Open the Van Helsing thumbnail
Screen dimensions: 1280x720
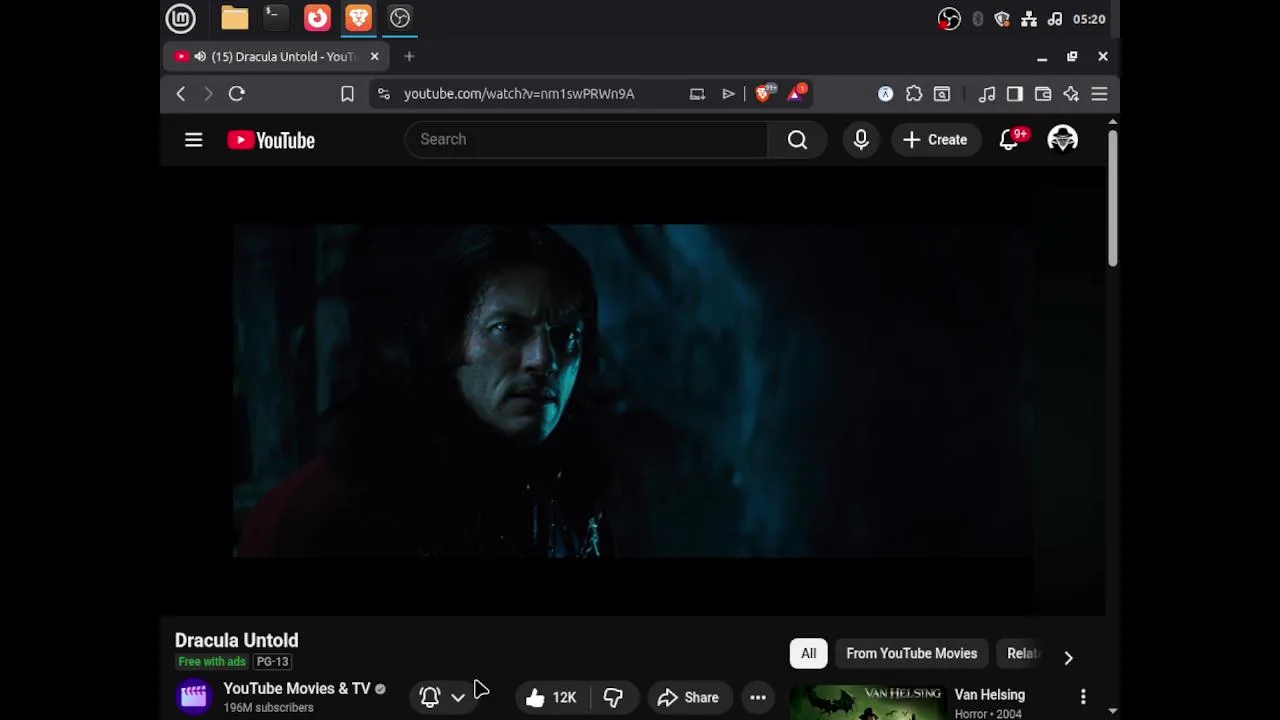[x=868, y=702]
